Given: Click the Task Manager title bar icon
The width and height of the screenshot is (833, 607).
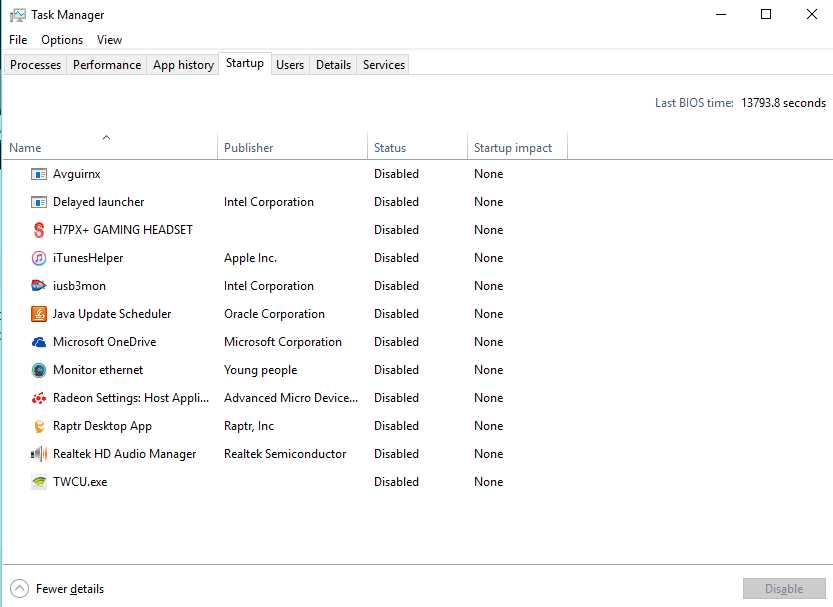Looking at the screenshot, I should click(x=18, y=15).
